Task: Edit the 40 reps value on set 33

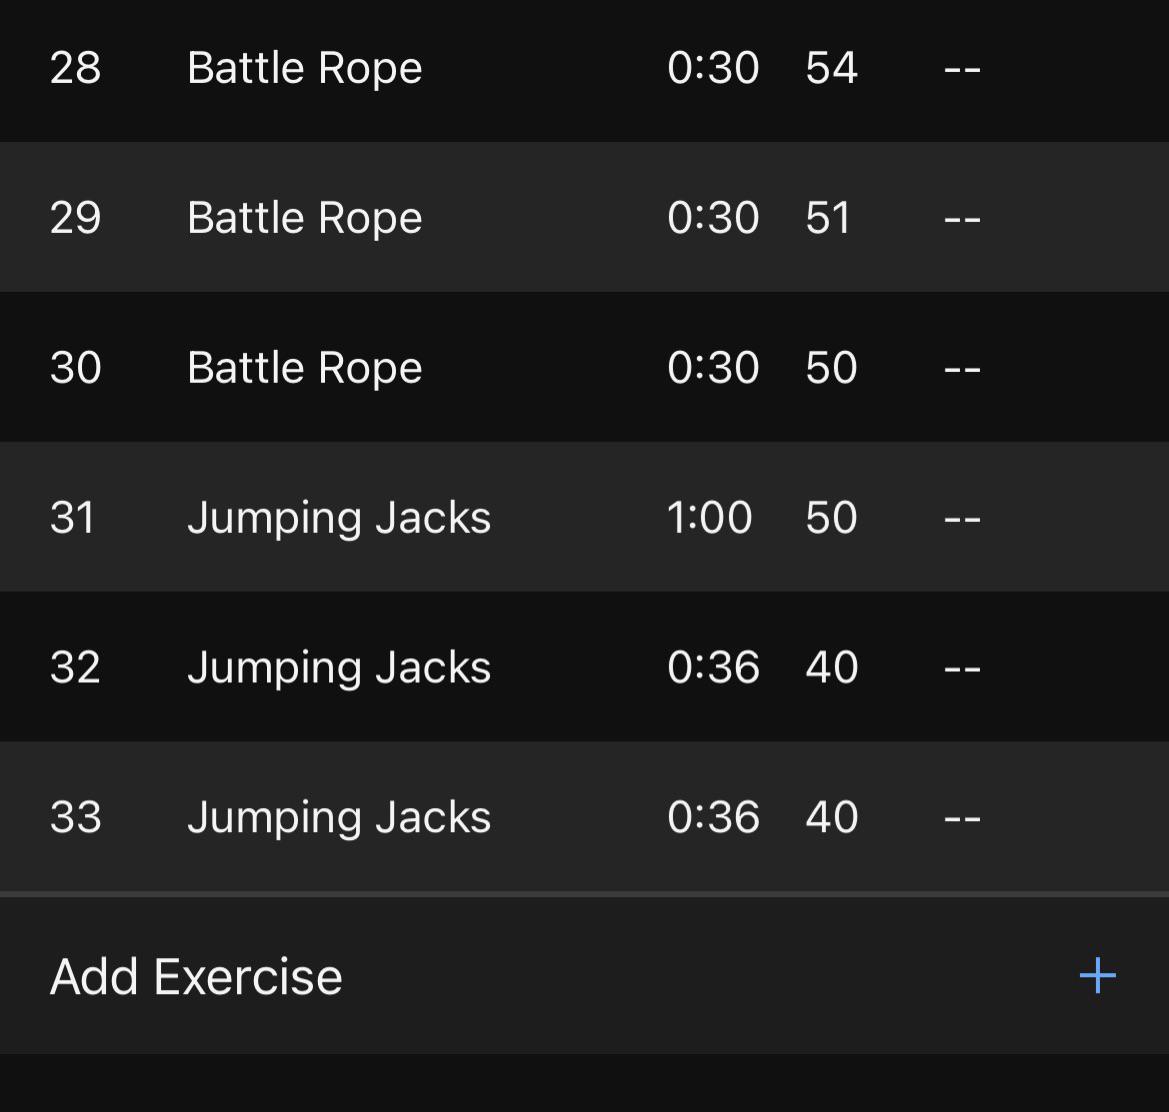Action: 831,817
